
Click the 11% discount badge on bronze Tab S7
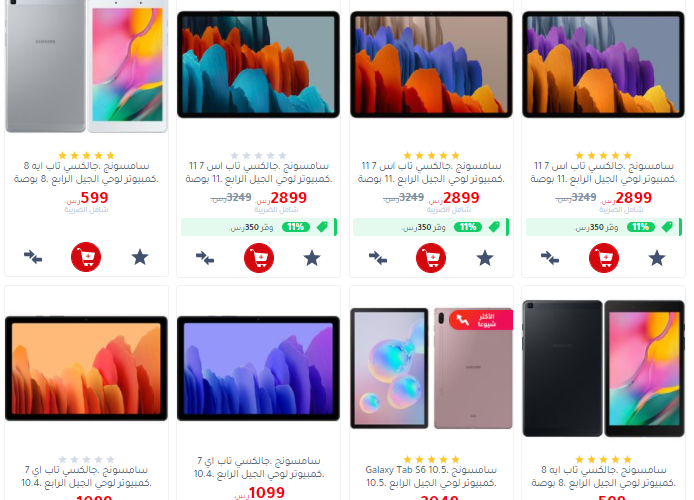click(x=468, y=227)
